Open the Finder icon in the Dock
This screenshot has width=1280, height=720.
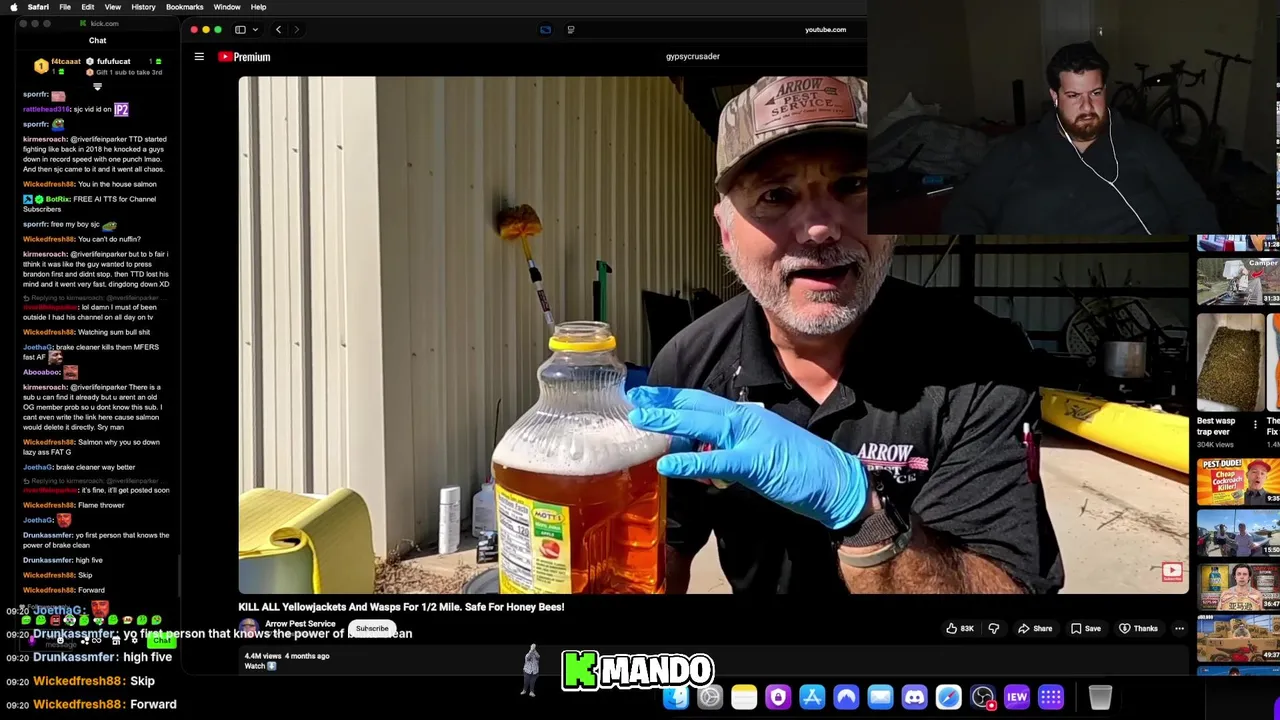click(x=676, y=697)
